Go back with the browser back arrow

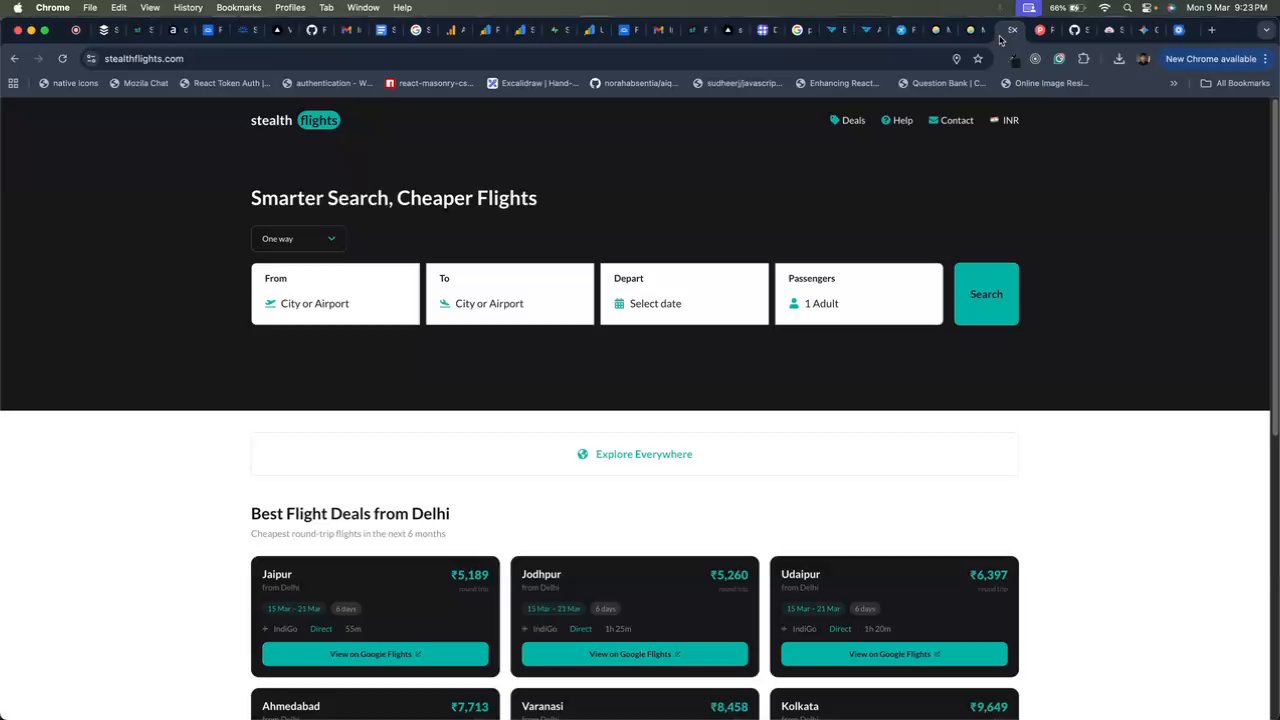coord(14,59)
